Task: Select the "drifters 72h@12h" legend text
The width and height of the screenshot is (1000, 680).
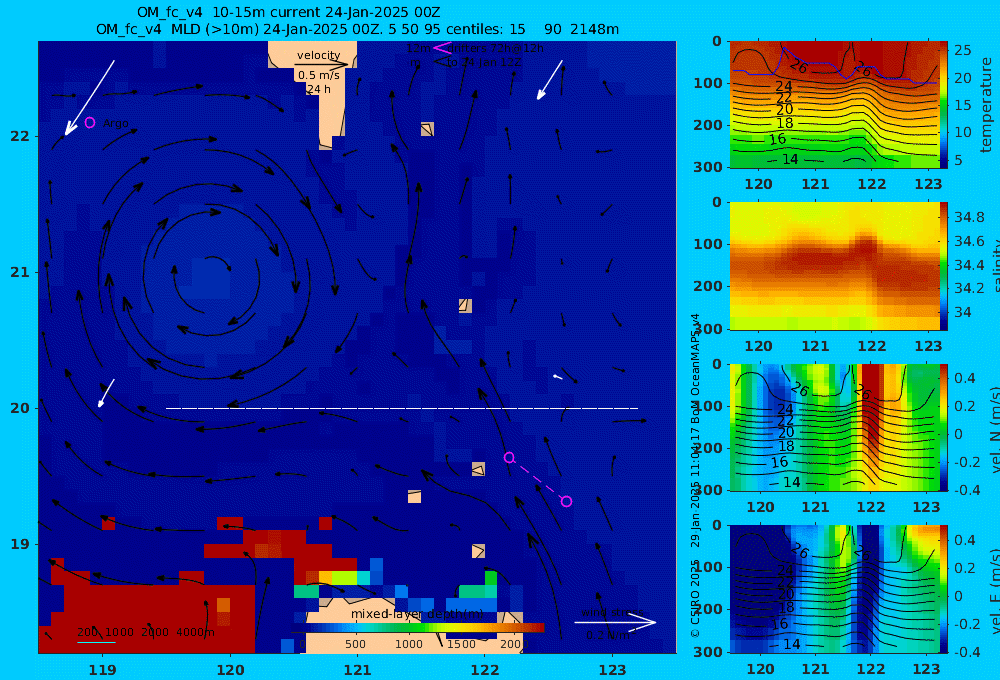Action: tap(497, 48)
